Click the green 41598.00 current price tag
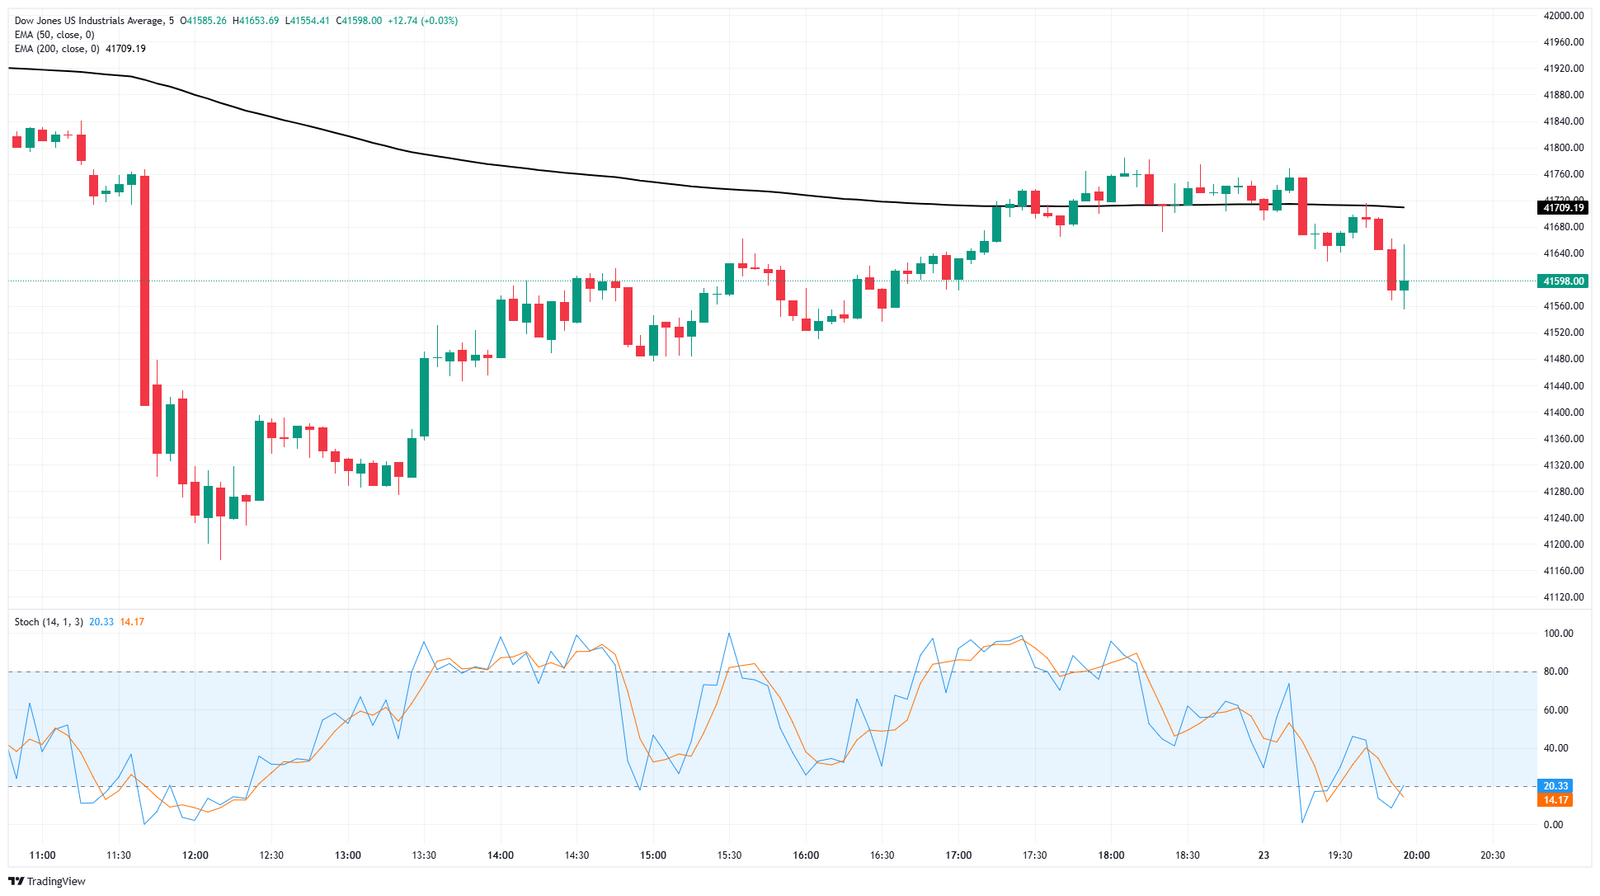The image size is (1600, 896). (x=1563, y=281)
